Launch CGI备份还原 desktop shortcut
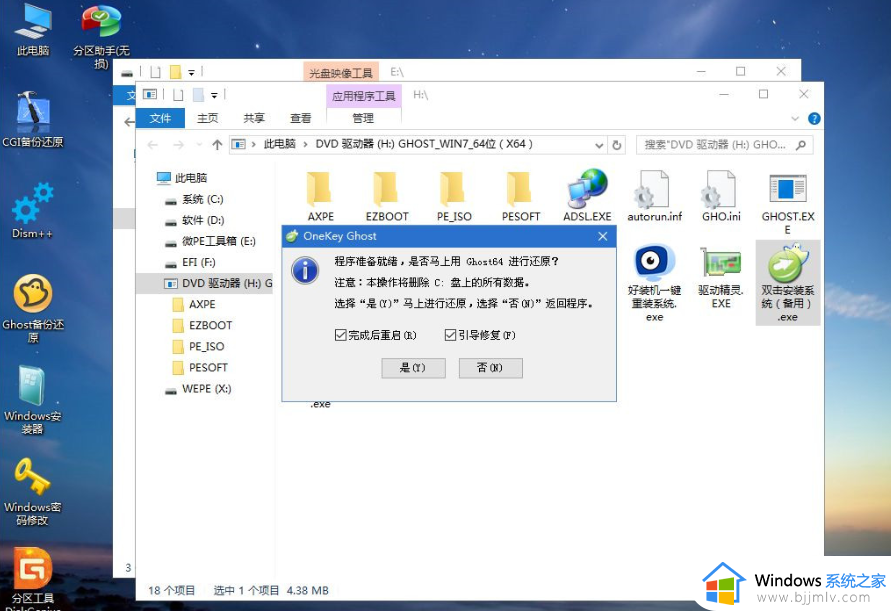The height and width of the screenshot is (611, 891). (33, 119)
